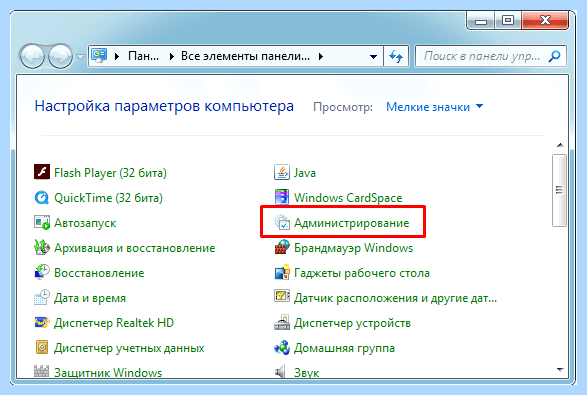The image size is (587, 395).
Task: Open the Датчик расположения и другие link
Action: click(x=395, y=298)
